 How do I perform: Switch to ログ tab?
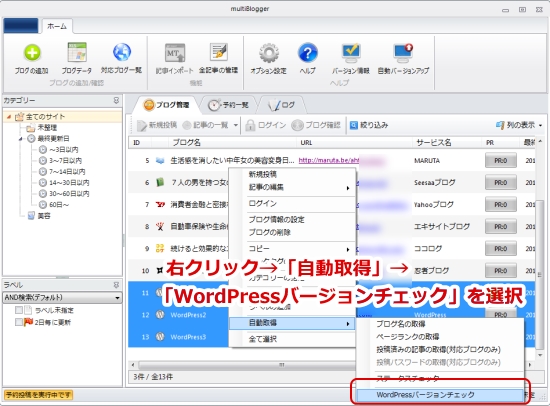coord(281,105)
